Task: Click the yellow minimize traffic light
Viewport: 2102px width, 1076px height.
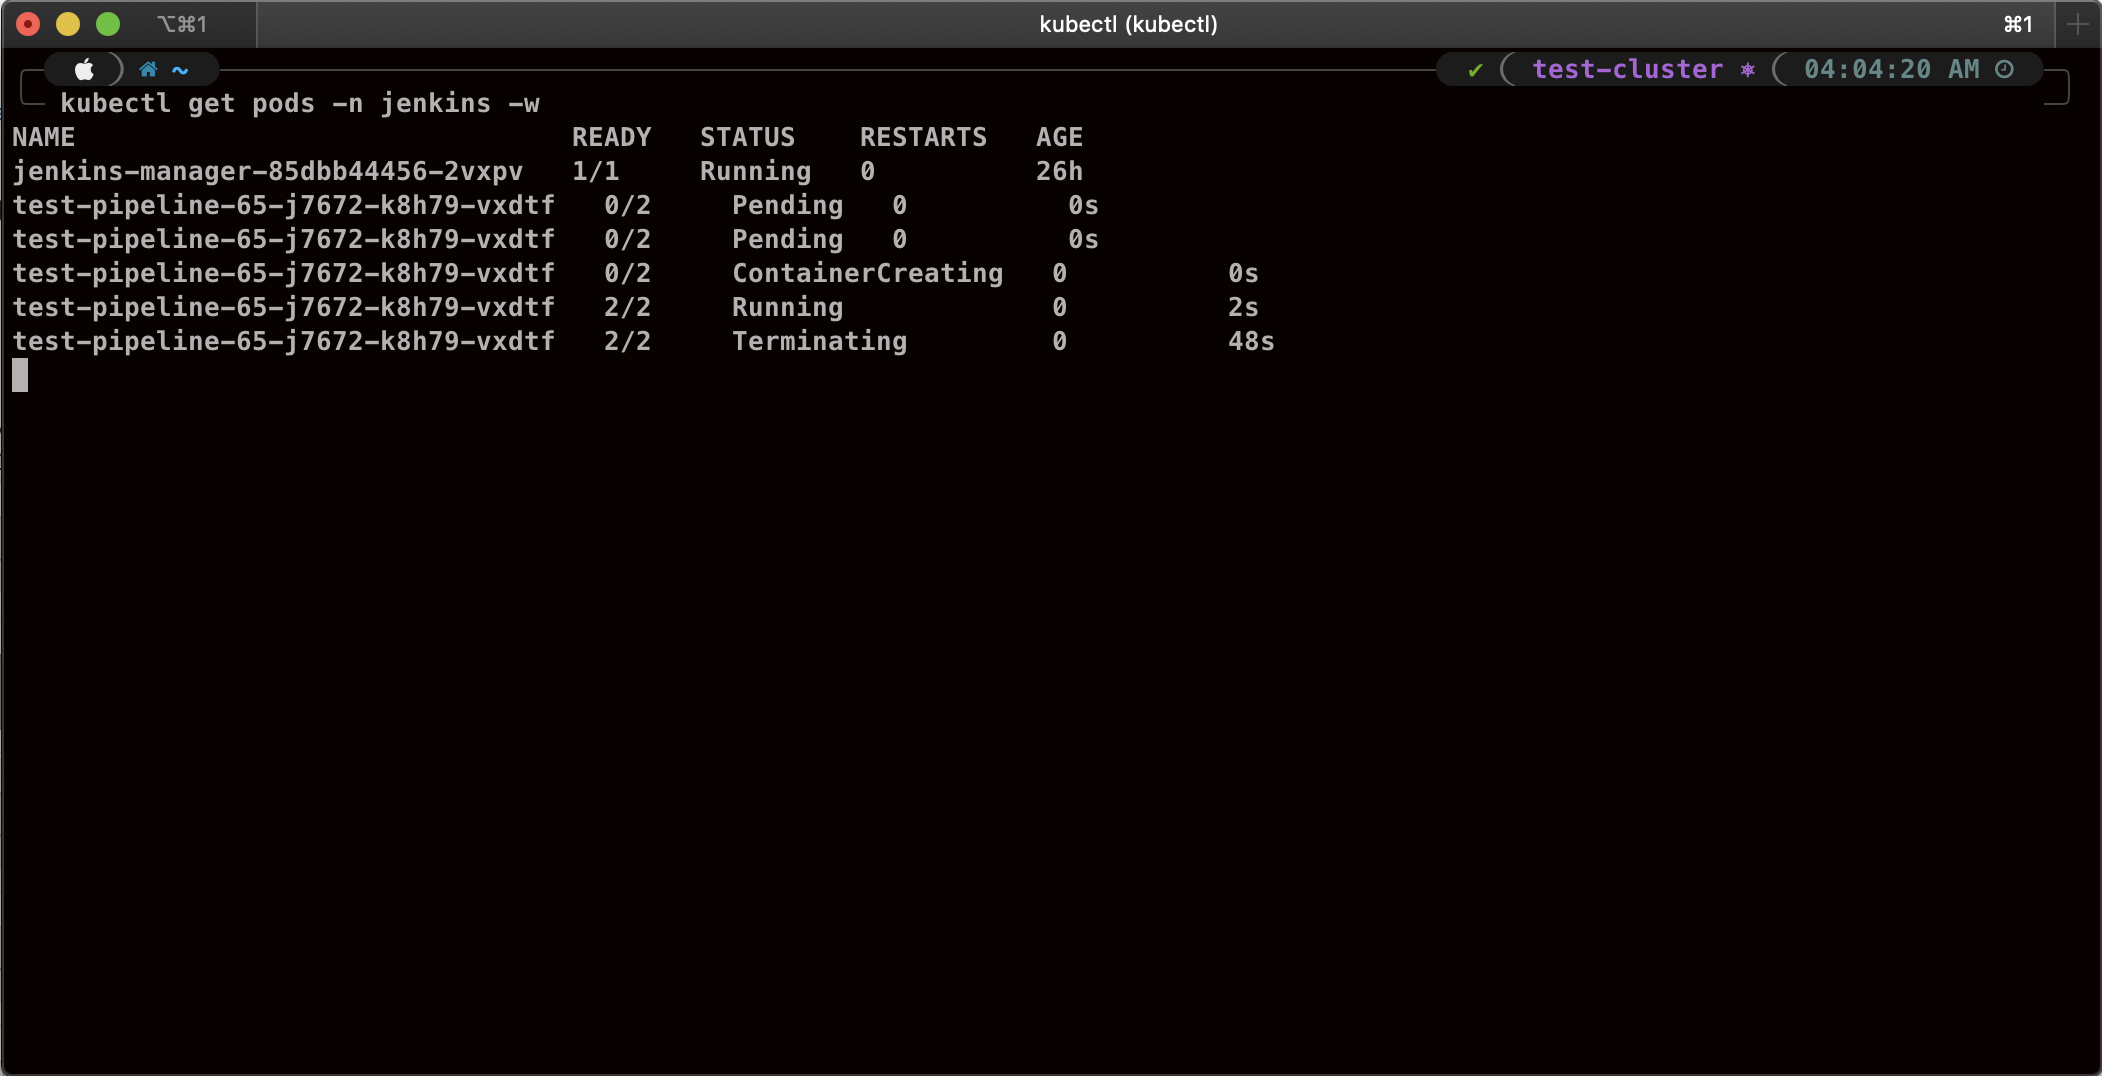Action: [x=67, y=22]
